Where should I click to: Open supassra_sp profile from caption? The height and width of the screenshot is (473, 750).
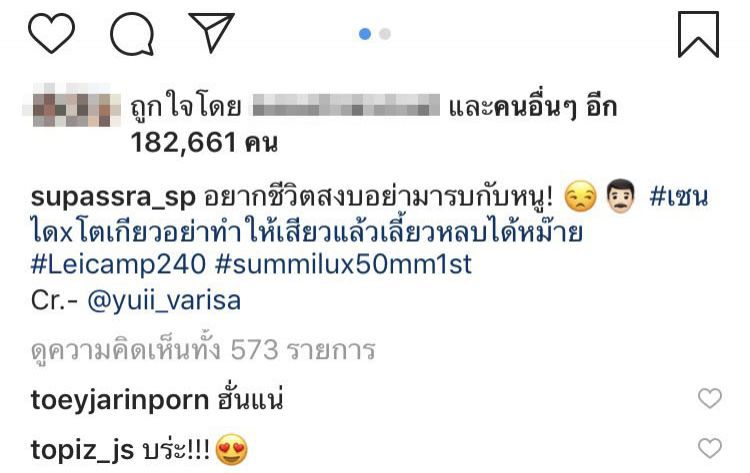113,197
